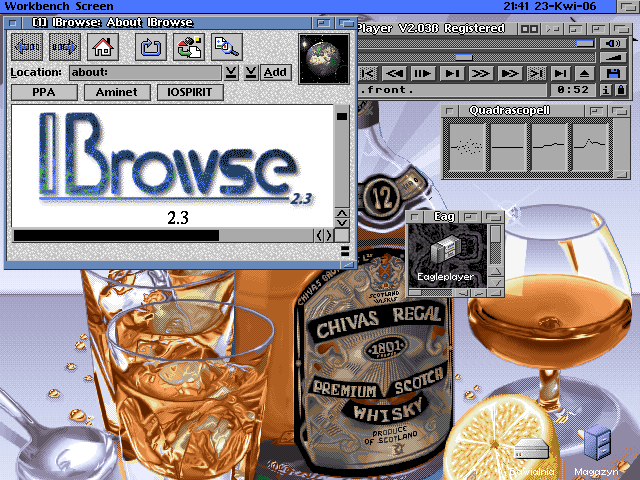Open the Aminet fastlink button
This screenshot has width=640, height=480.
[x=117, y=92]
